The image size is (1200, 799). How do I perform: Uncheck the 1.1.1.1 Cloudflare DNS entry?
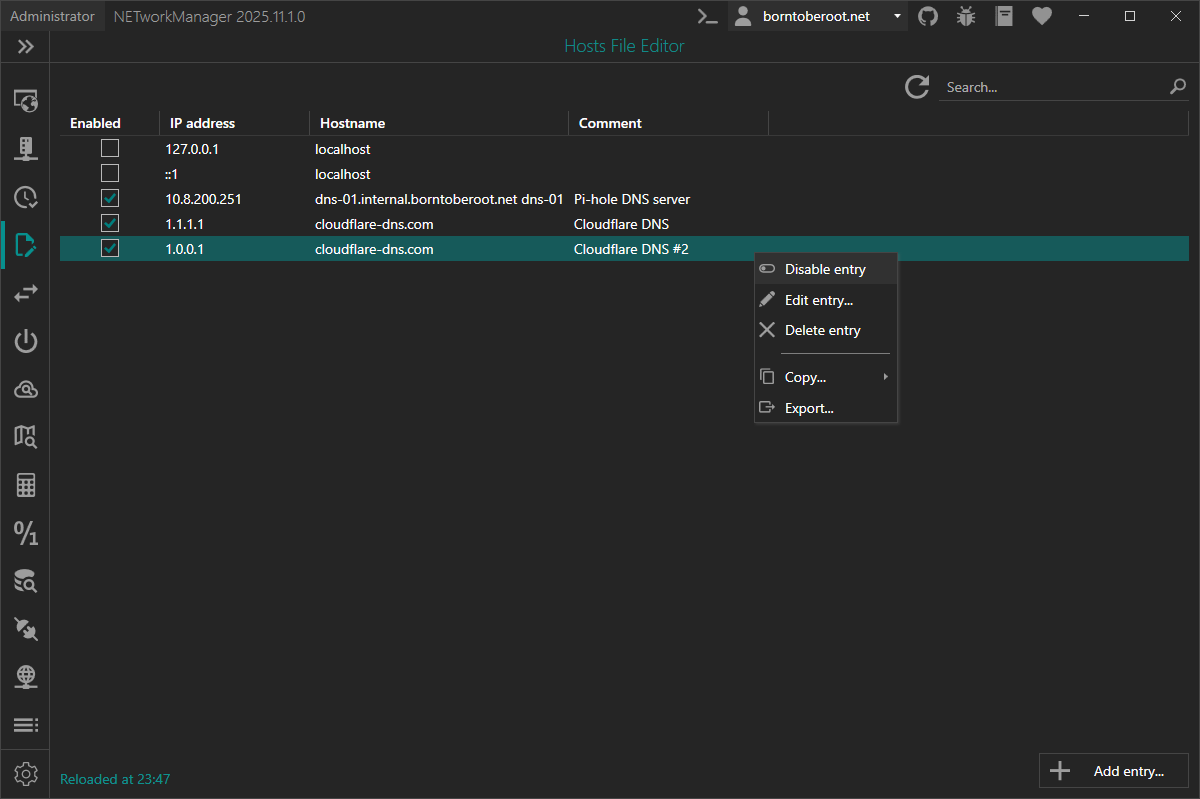click(109, 222)
